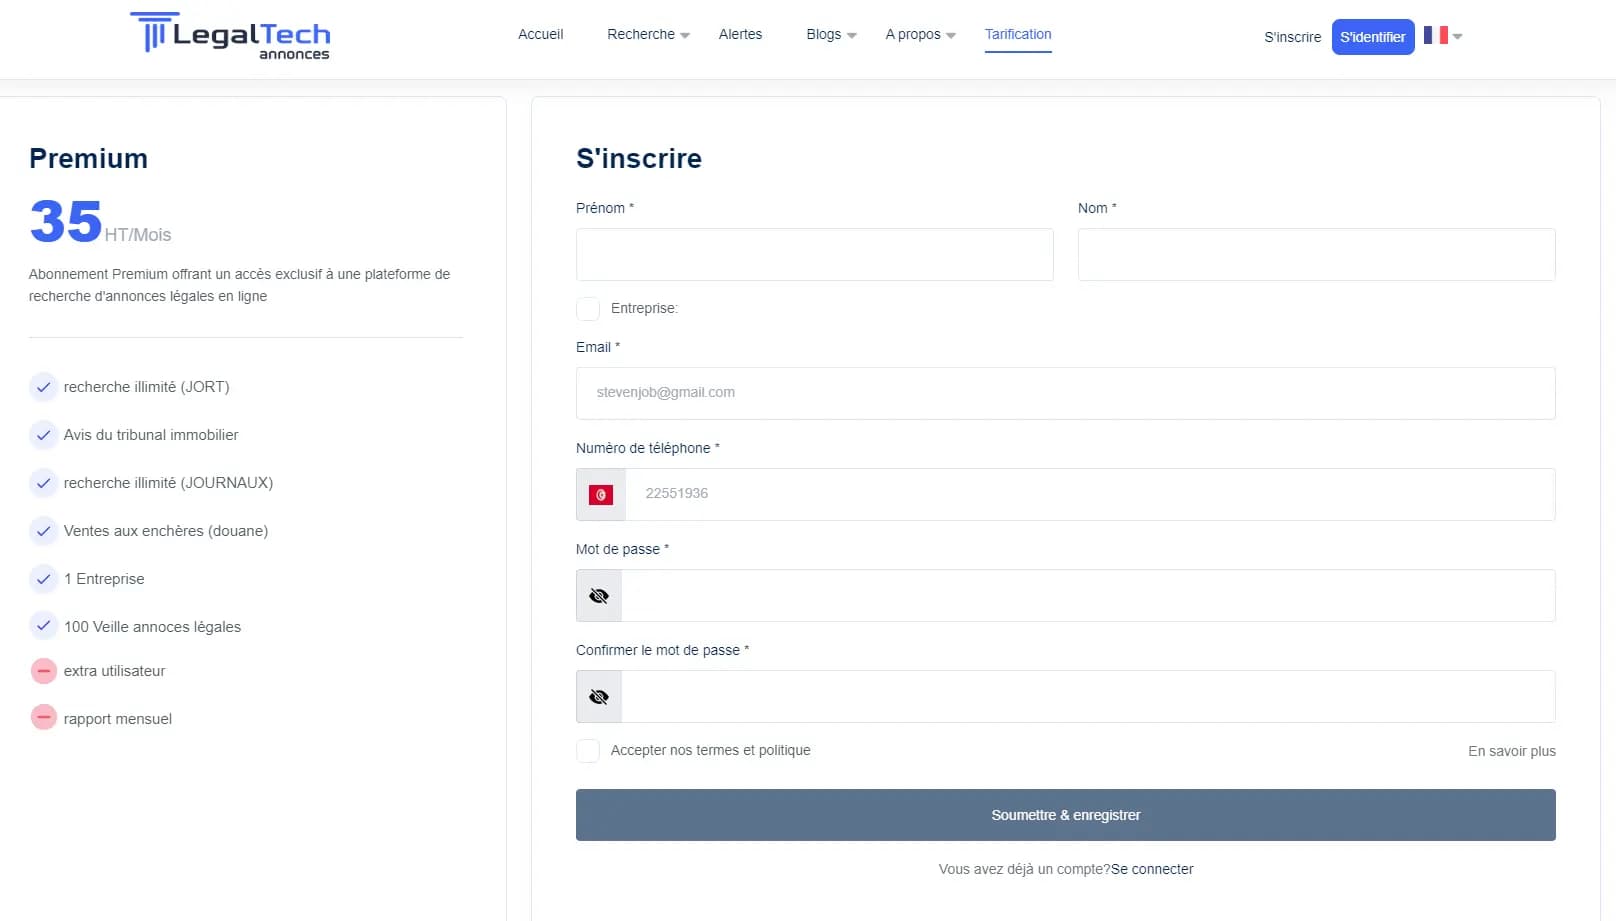This screenshot has width=1616, height=921.
Task: Click check icon beside Avis du tribunal immobilier
Action: click(43, 435)
